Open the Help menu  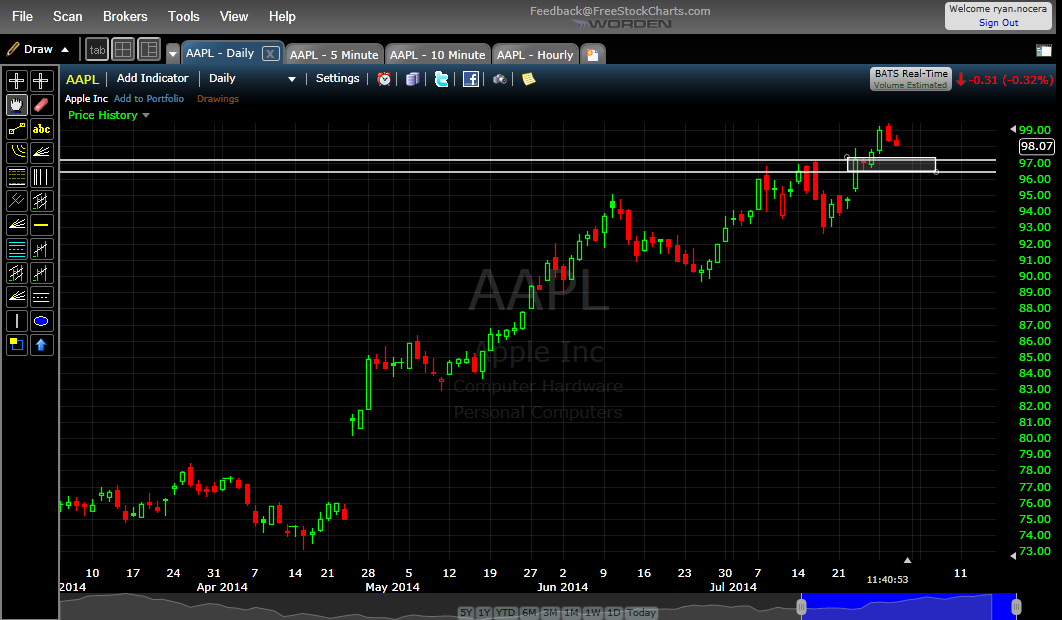pyautogui.click(x=282, y=16)
